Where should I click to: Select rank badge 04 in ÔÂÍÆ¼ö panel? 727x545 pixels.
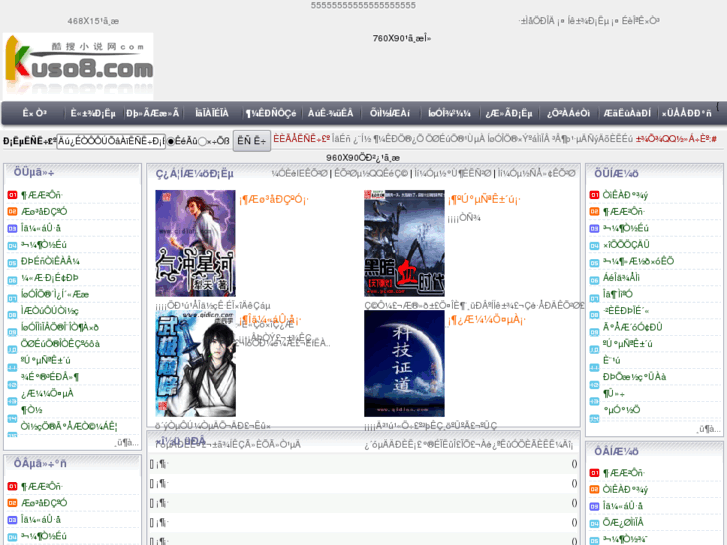594,524
